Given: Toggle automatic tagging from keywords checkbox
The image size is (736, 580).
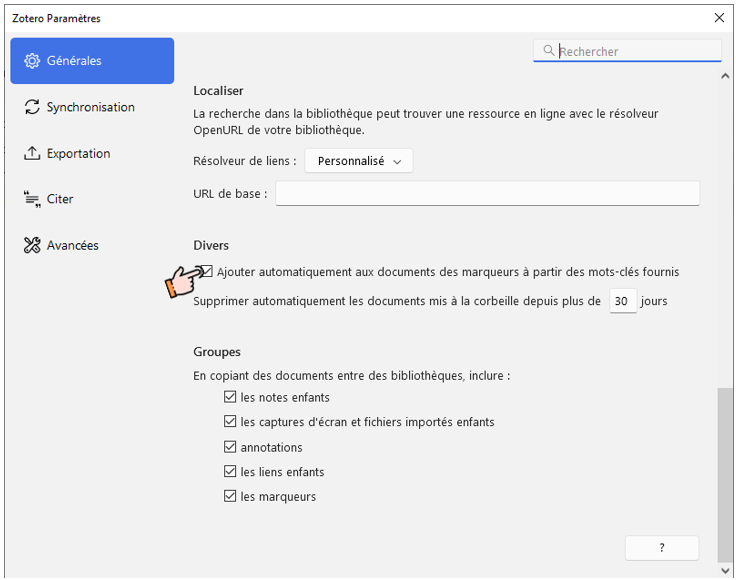Looking at the screenshot, I should pyautogui.click(x=207, y=271).
